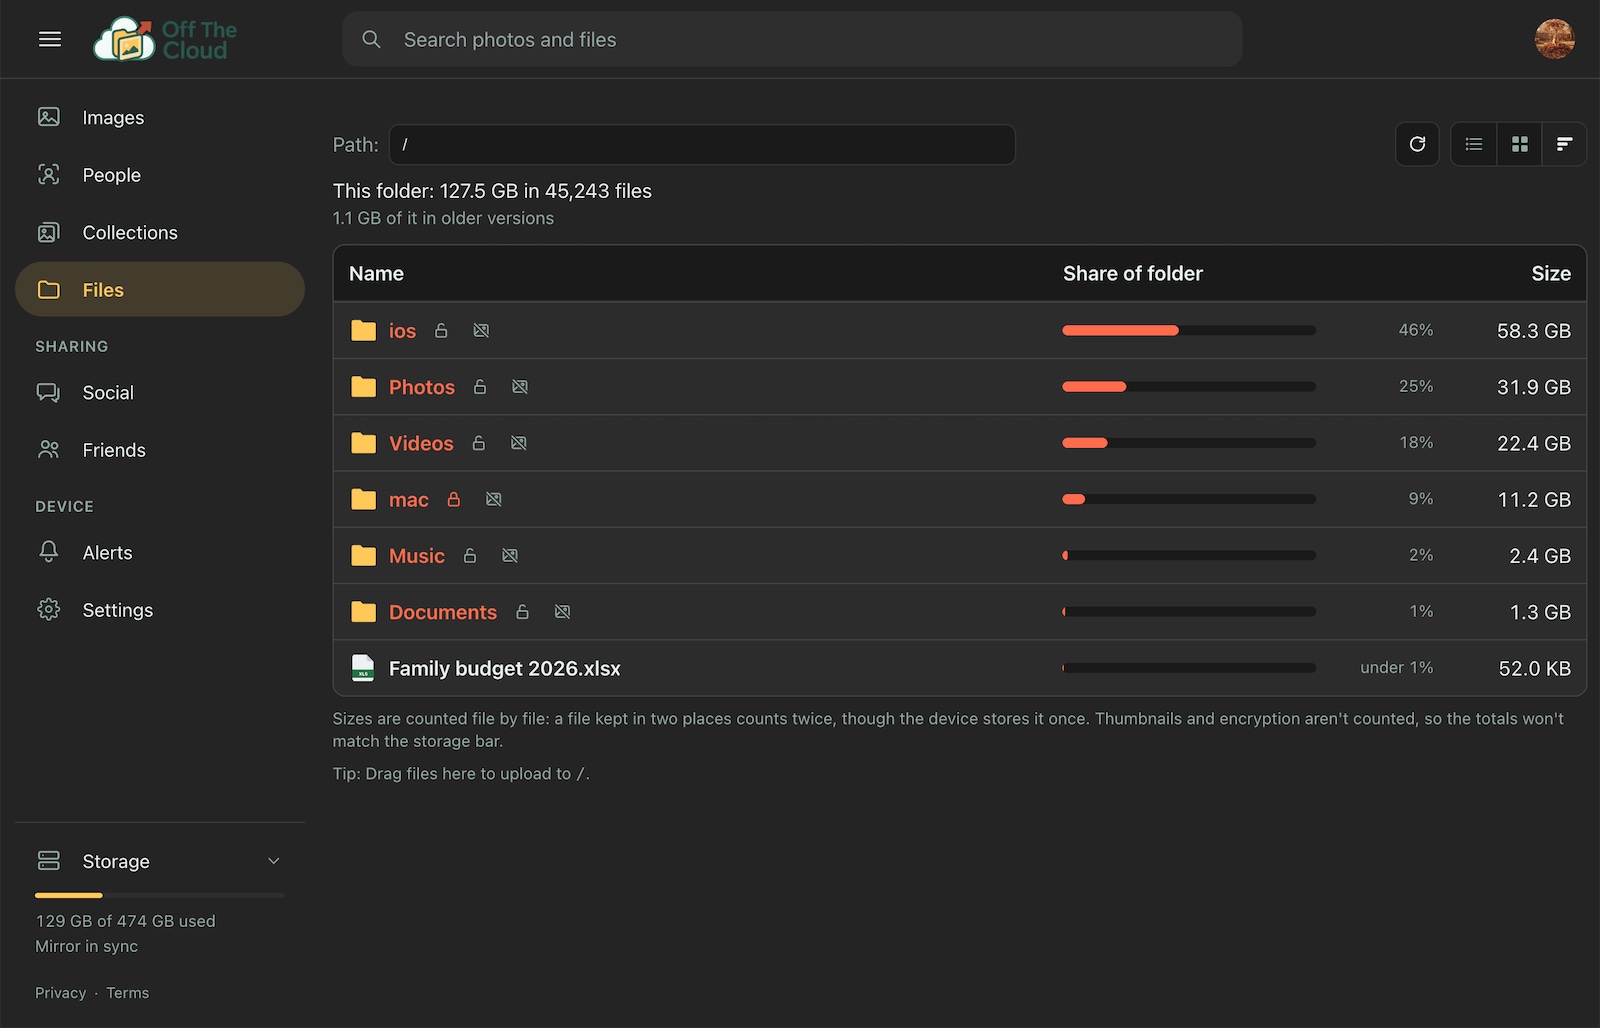
Task: Click the Off The Cloud logo
Action: 165,39
